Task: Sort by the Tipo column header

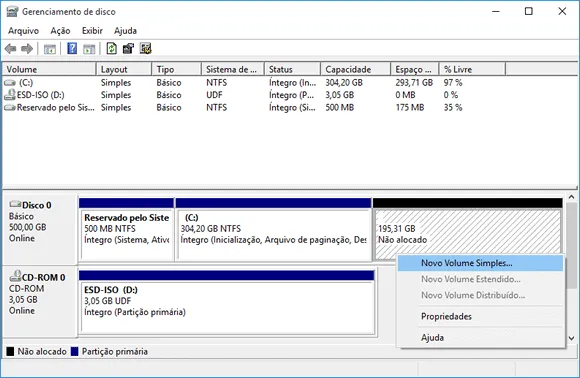Action: pyautogui.click(x=176, y=70)
